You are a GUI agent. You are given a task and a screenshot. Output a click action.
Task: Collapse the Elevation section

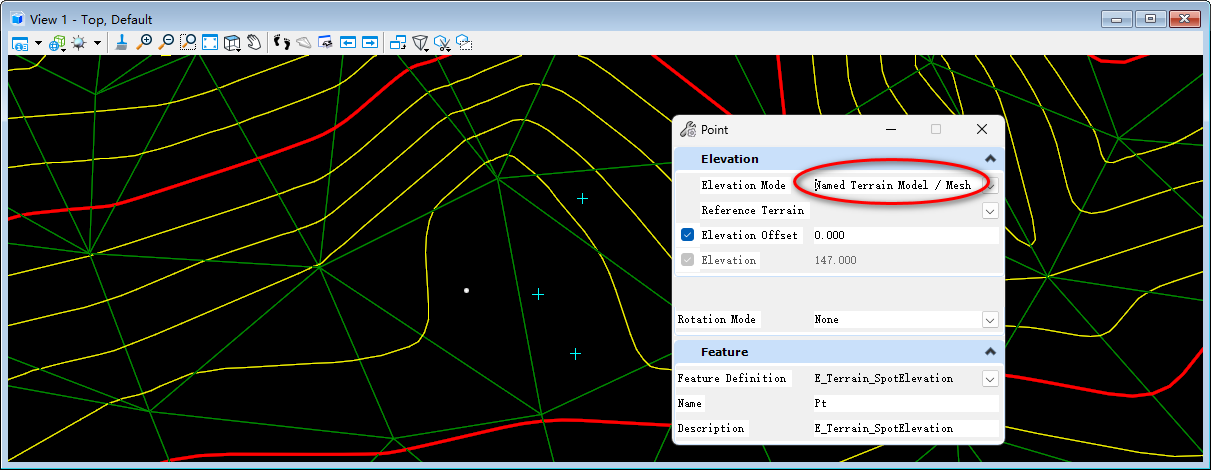tap(990, 159)
